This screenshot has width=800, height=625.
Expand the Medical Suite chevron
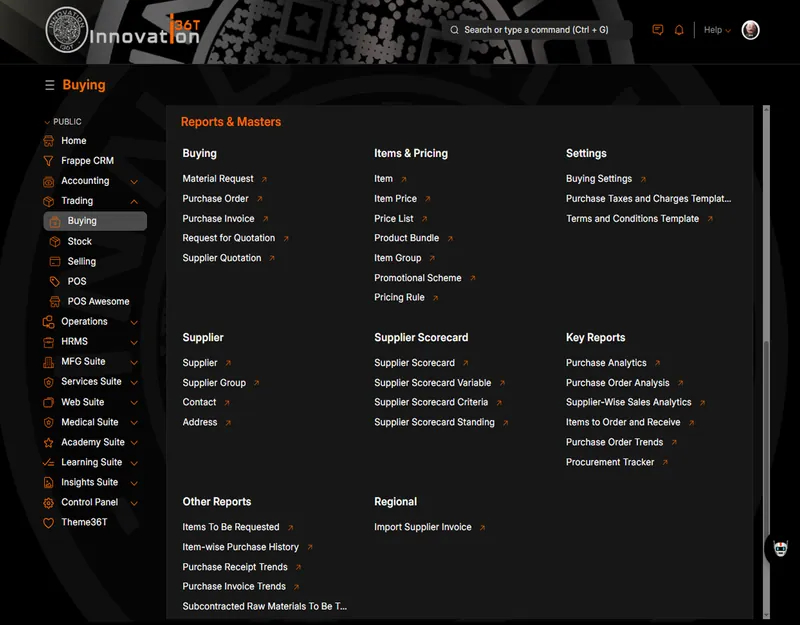(134, 422)
